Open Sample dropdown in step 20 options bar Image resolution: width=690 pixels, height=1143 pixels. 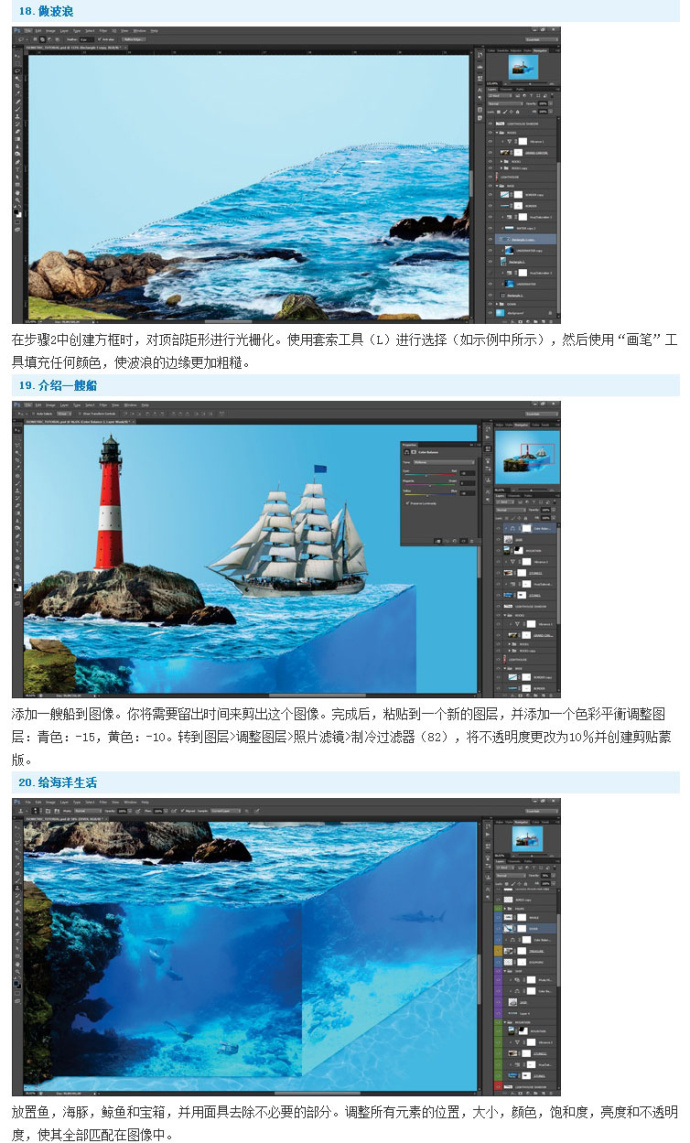226,811
